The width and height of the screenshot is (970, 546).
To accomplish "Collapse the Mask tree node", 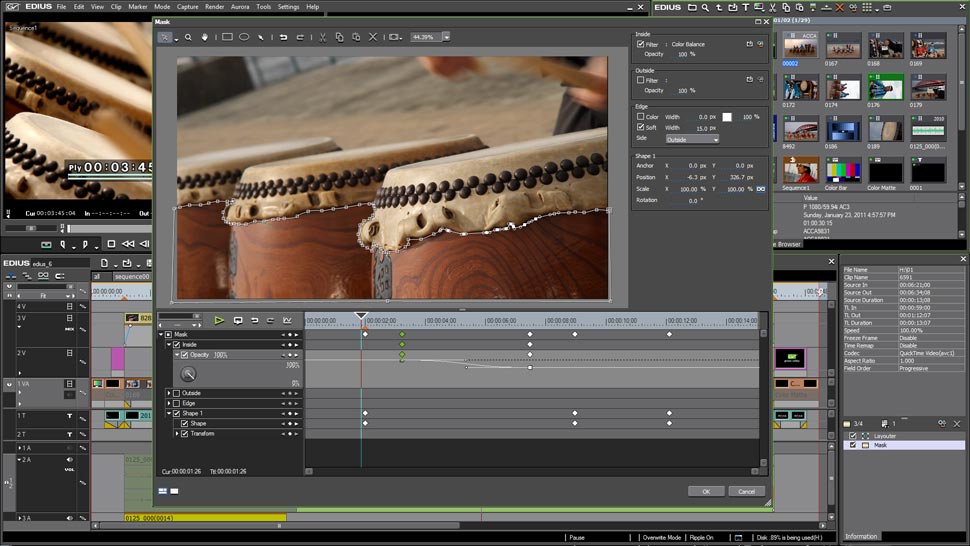I will [x=161, y=335].
